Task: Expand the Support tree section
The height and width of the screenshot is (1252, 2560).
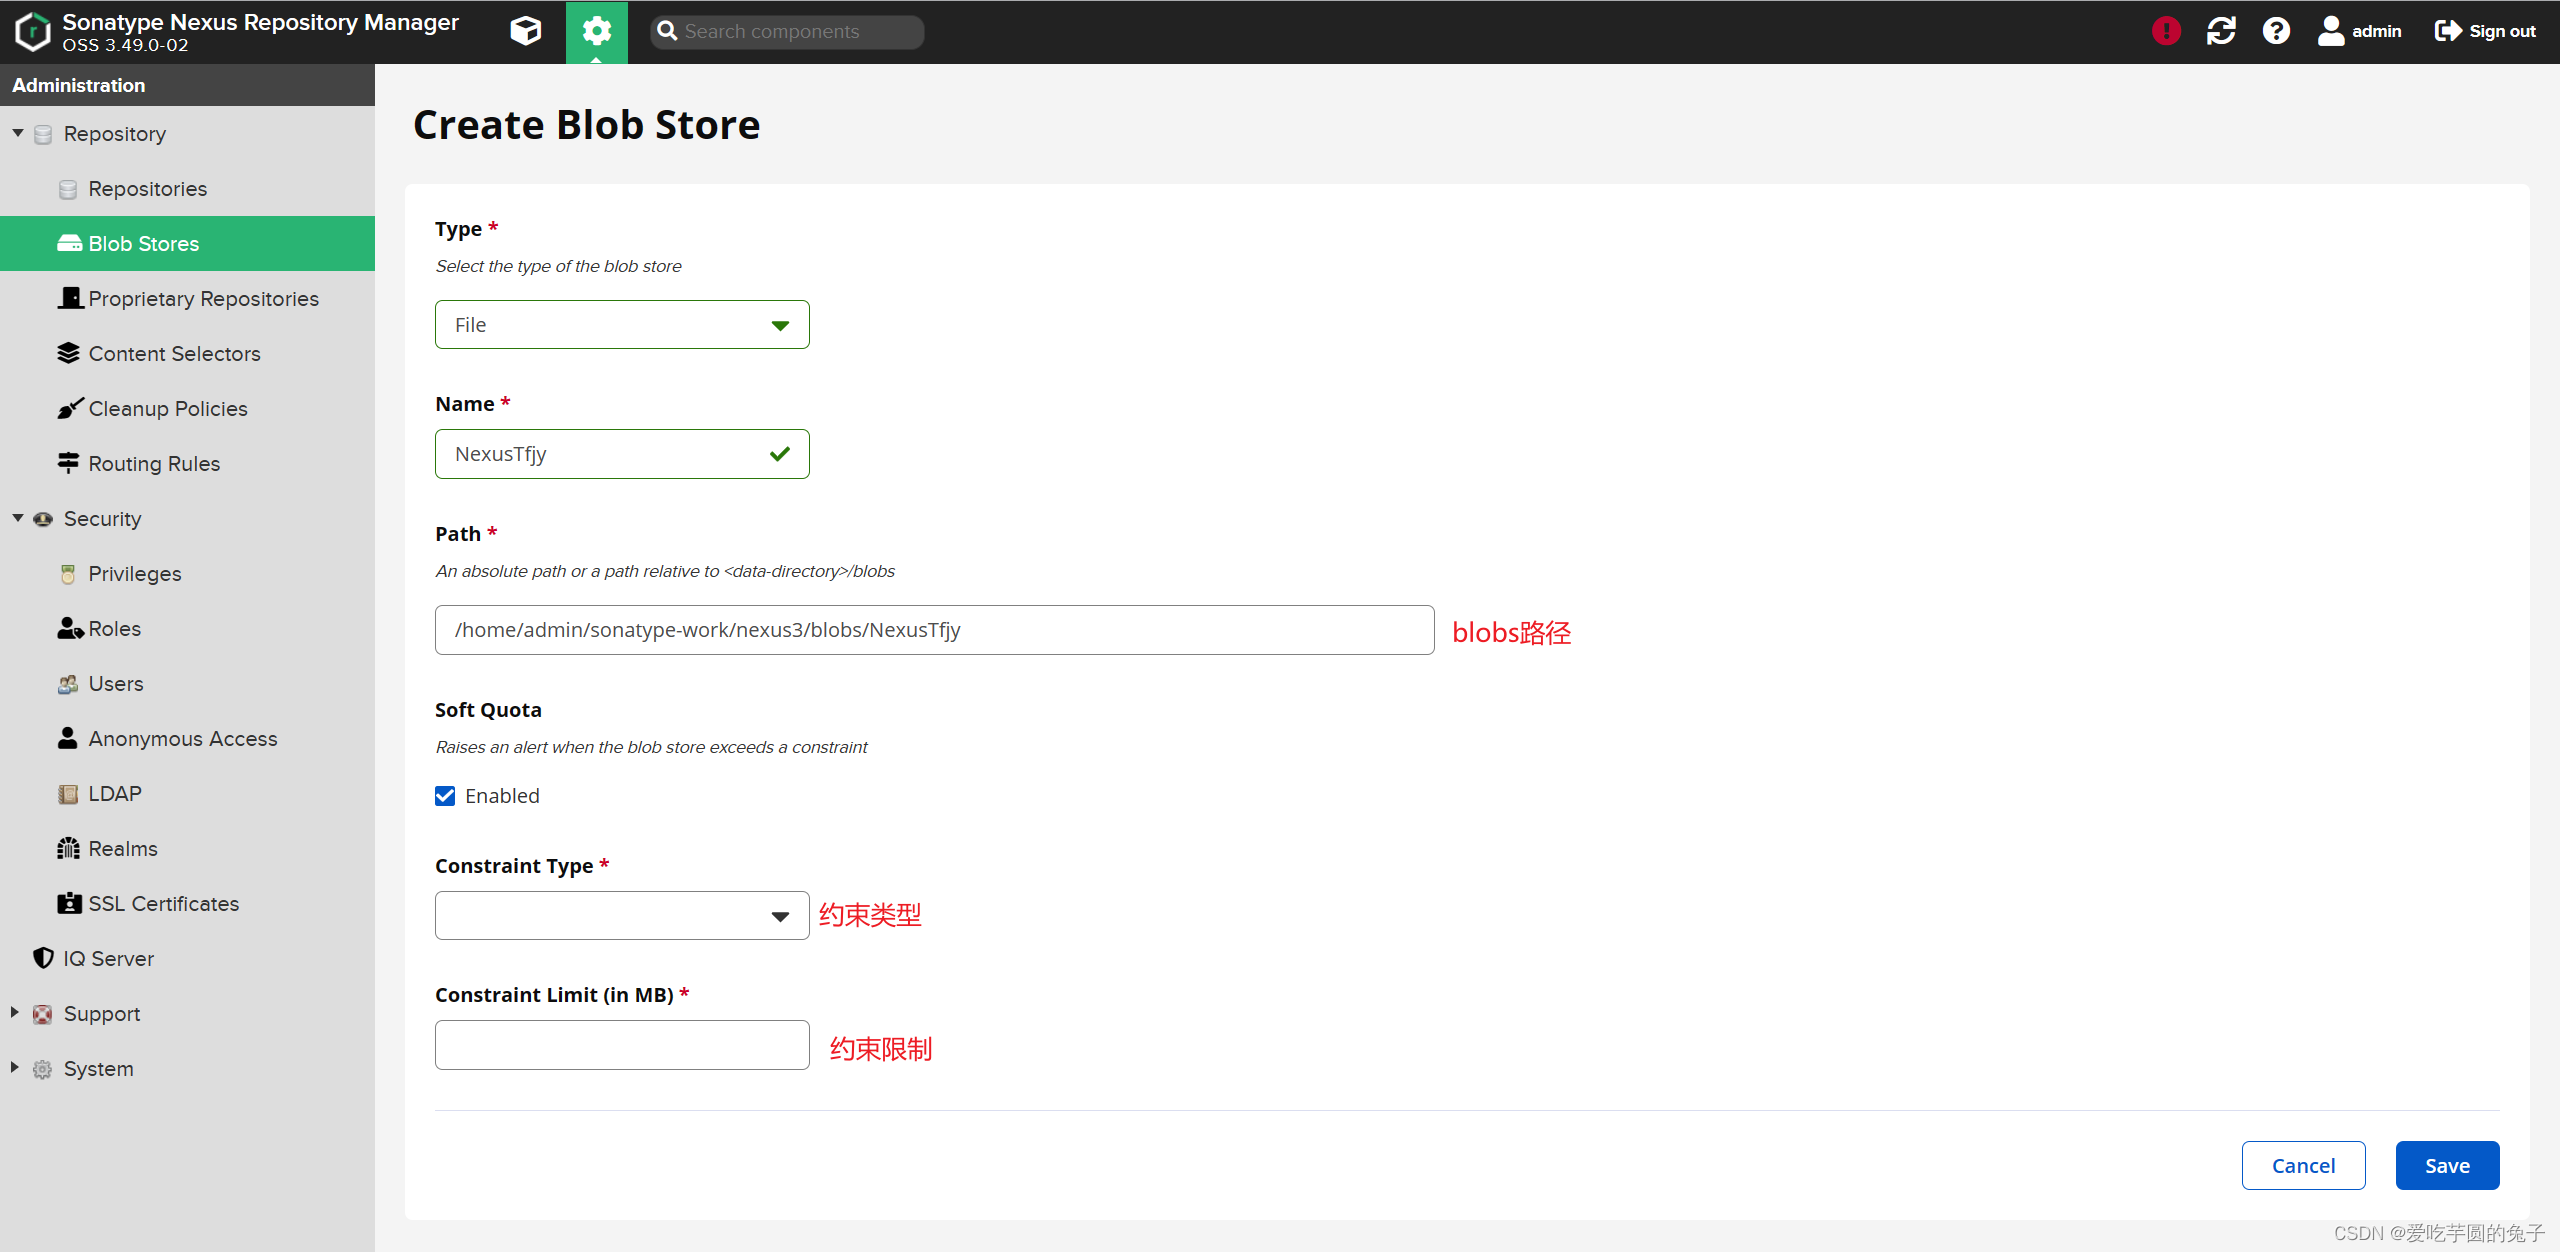Action: tap(15, 1013)
